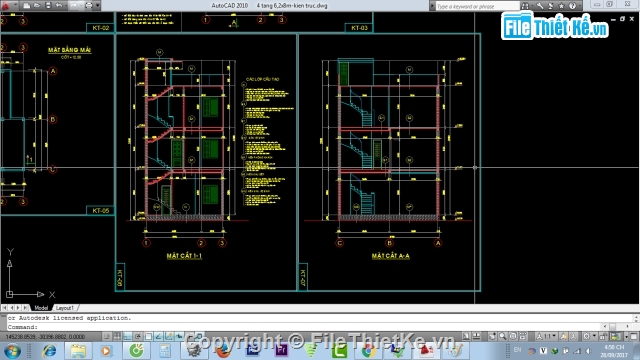This screenshot has width=640, height=360.
Task: Click the Redo arrow icon
Action: pyautogui.click(x=74, y=5)
